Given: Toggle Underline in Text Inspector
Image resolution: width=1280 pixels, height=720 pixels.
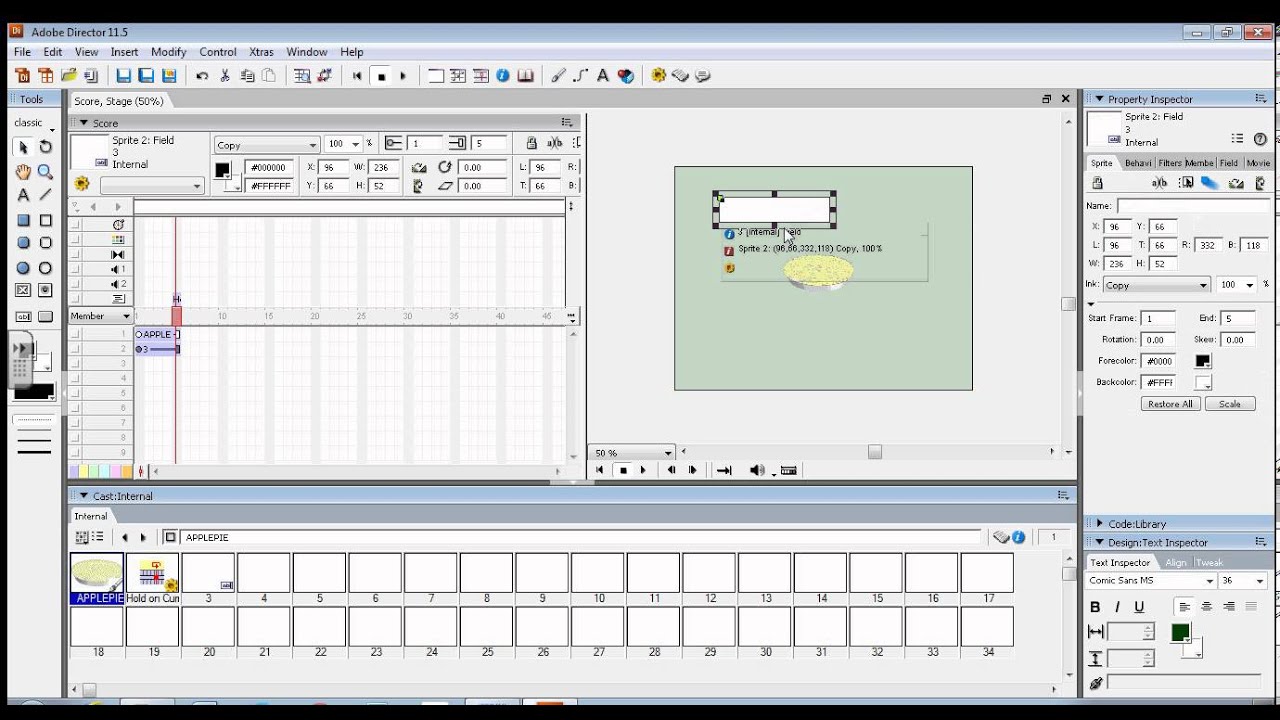Looking at the screenshot, I should 1139,607.
